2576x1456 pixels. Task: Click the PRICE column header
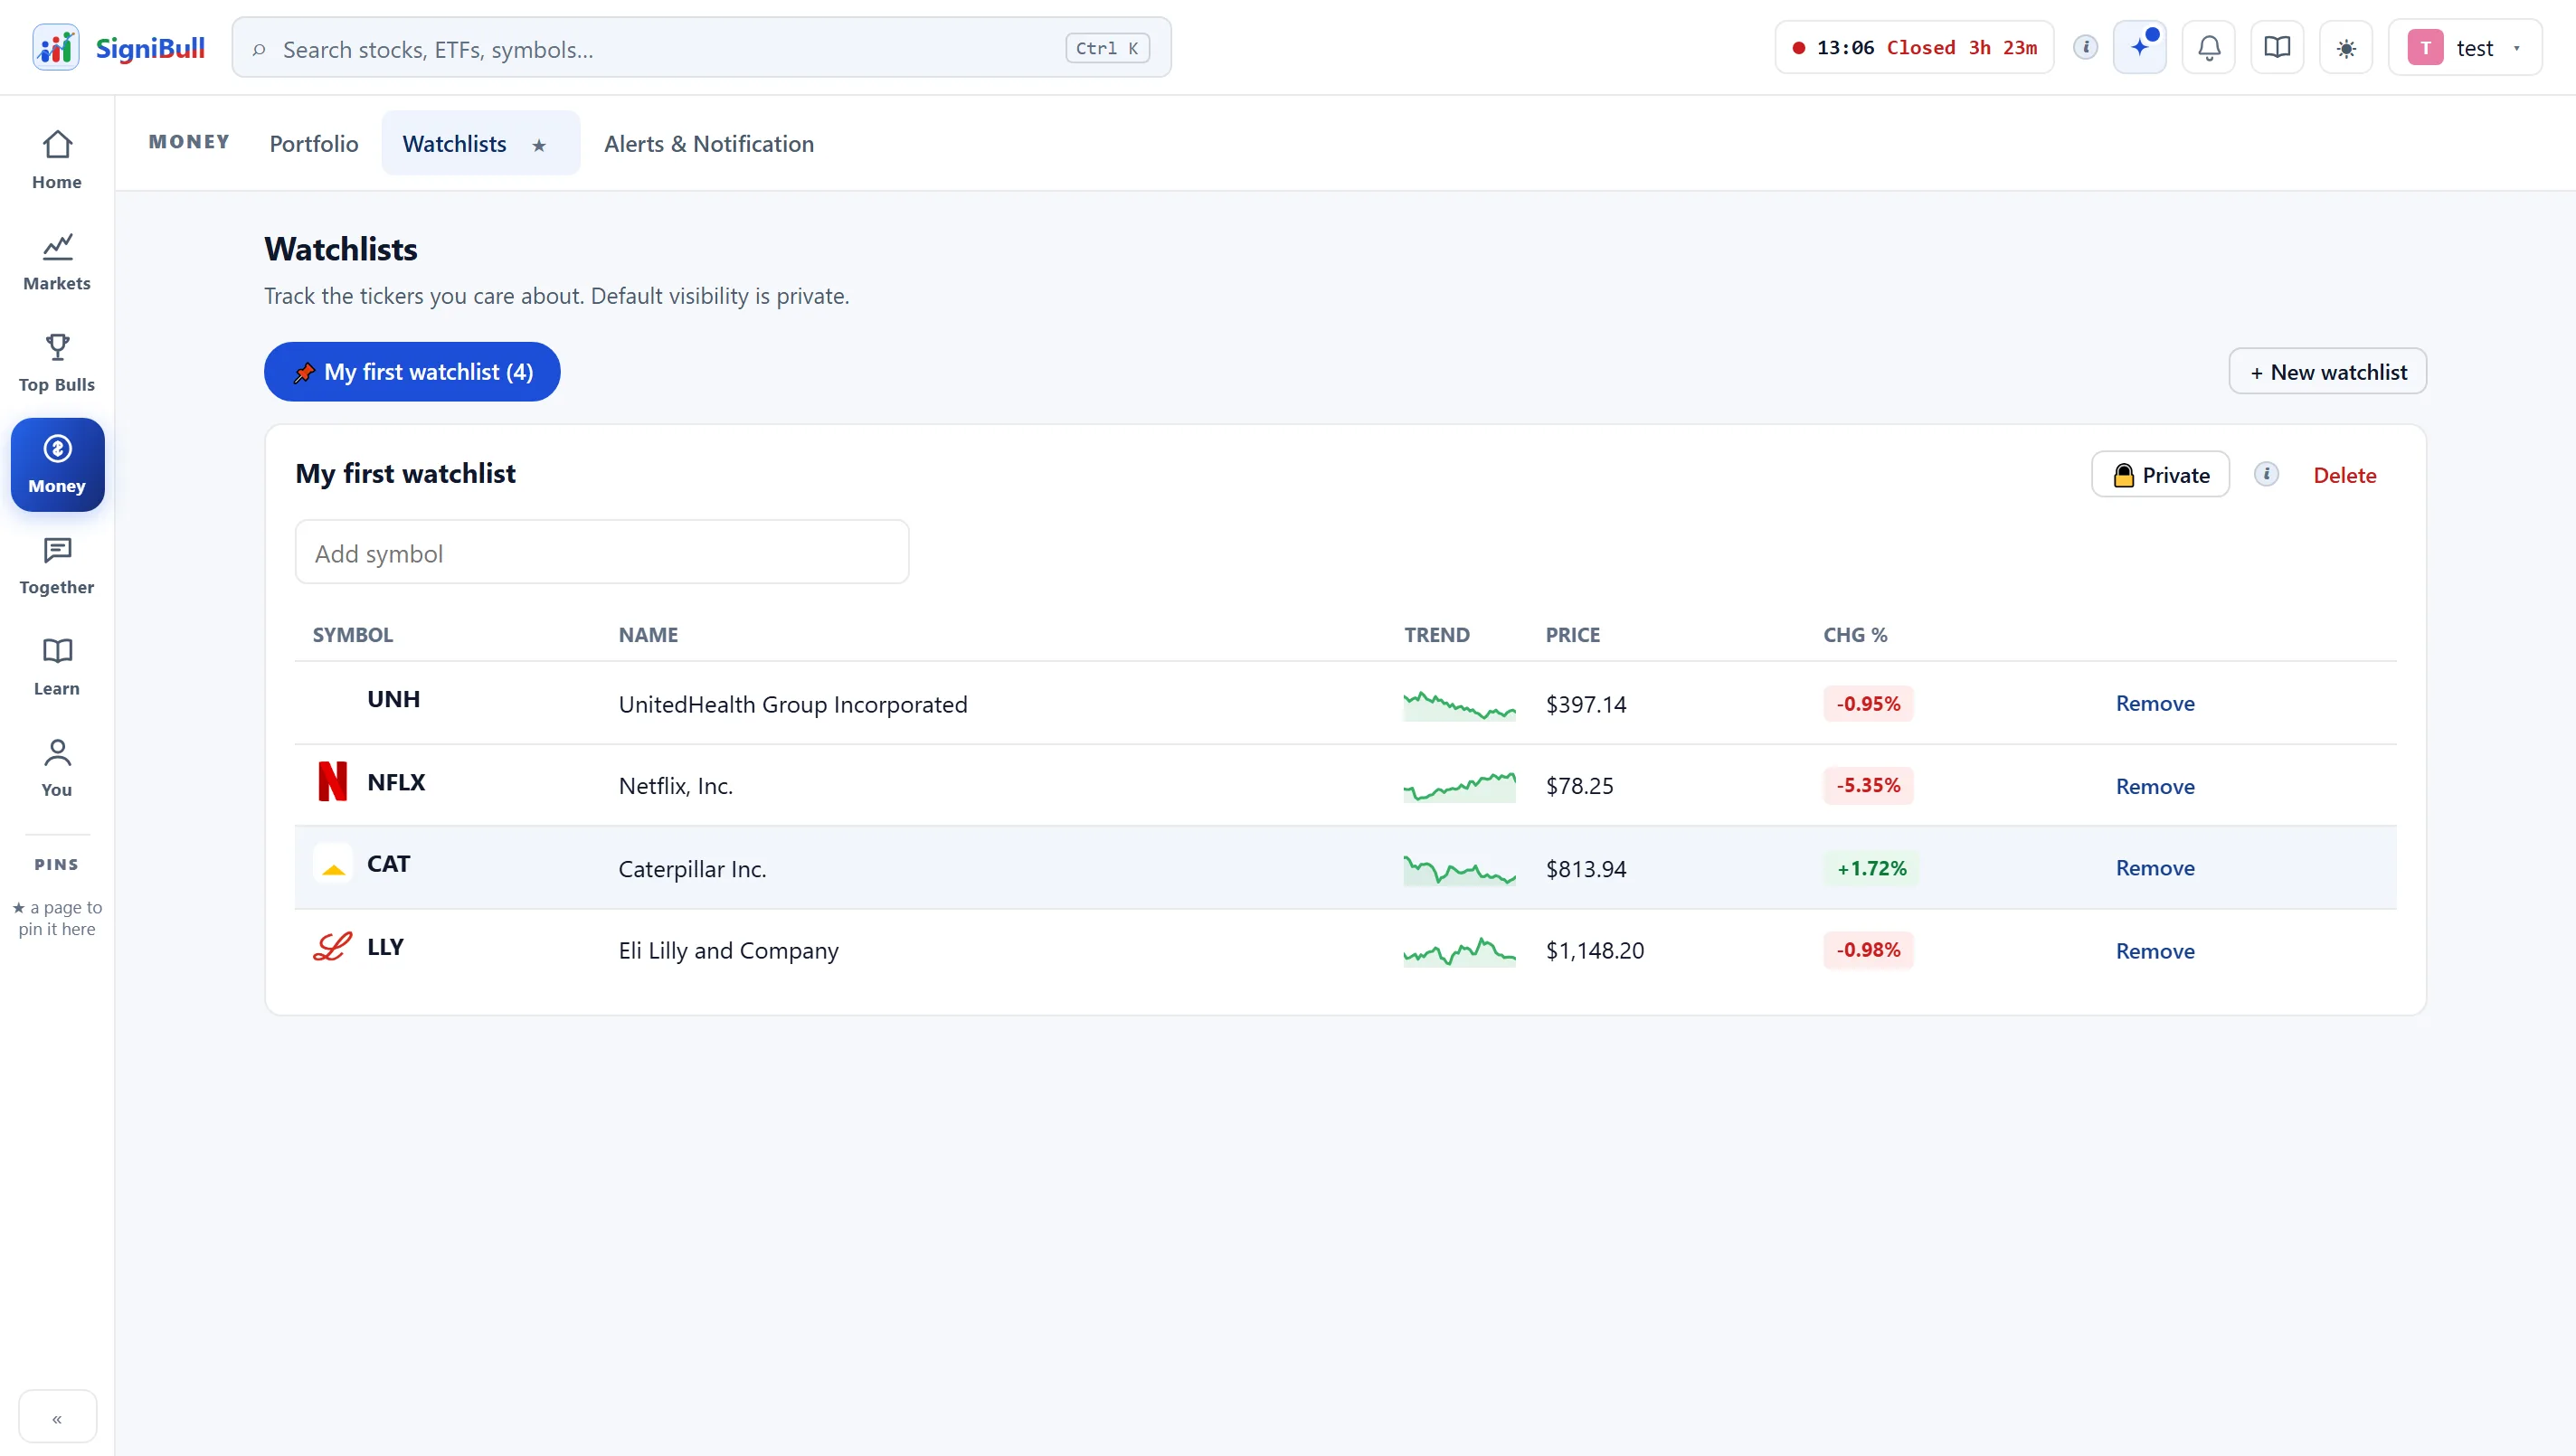pos(1572,635)
